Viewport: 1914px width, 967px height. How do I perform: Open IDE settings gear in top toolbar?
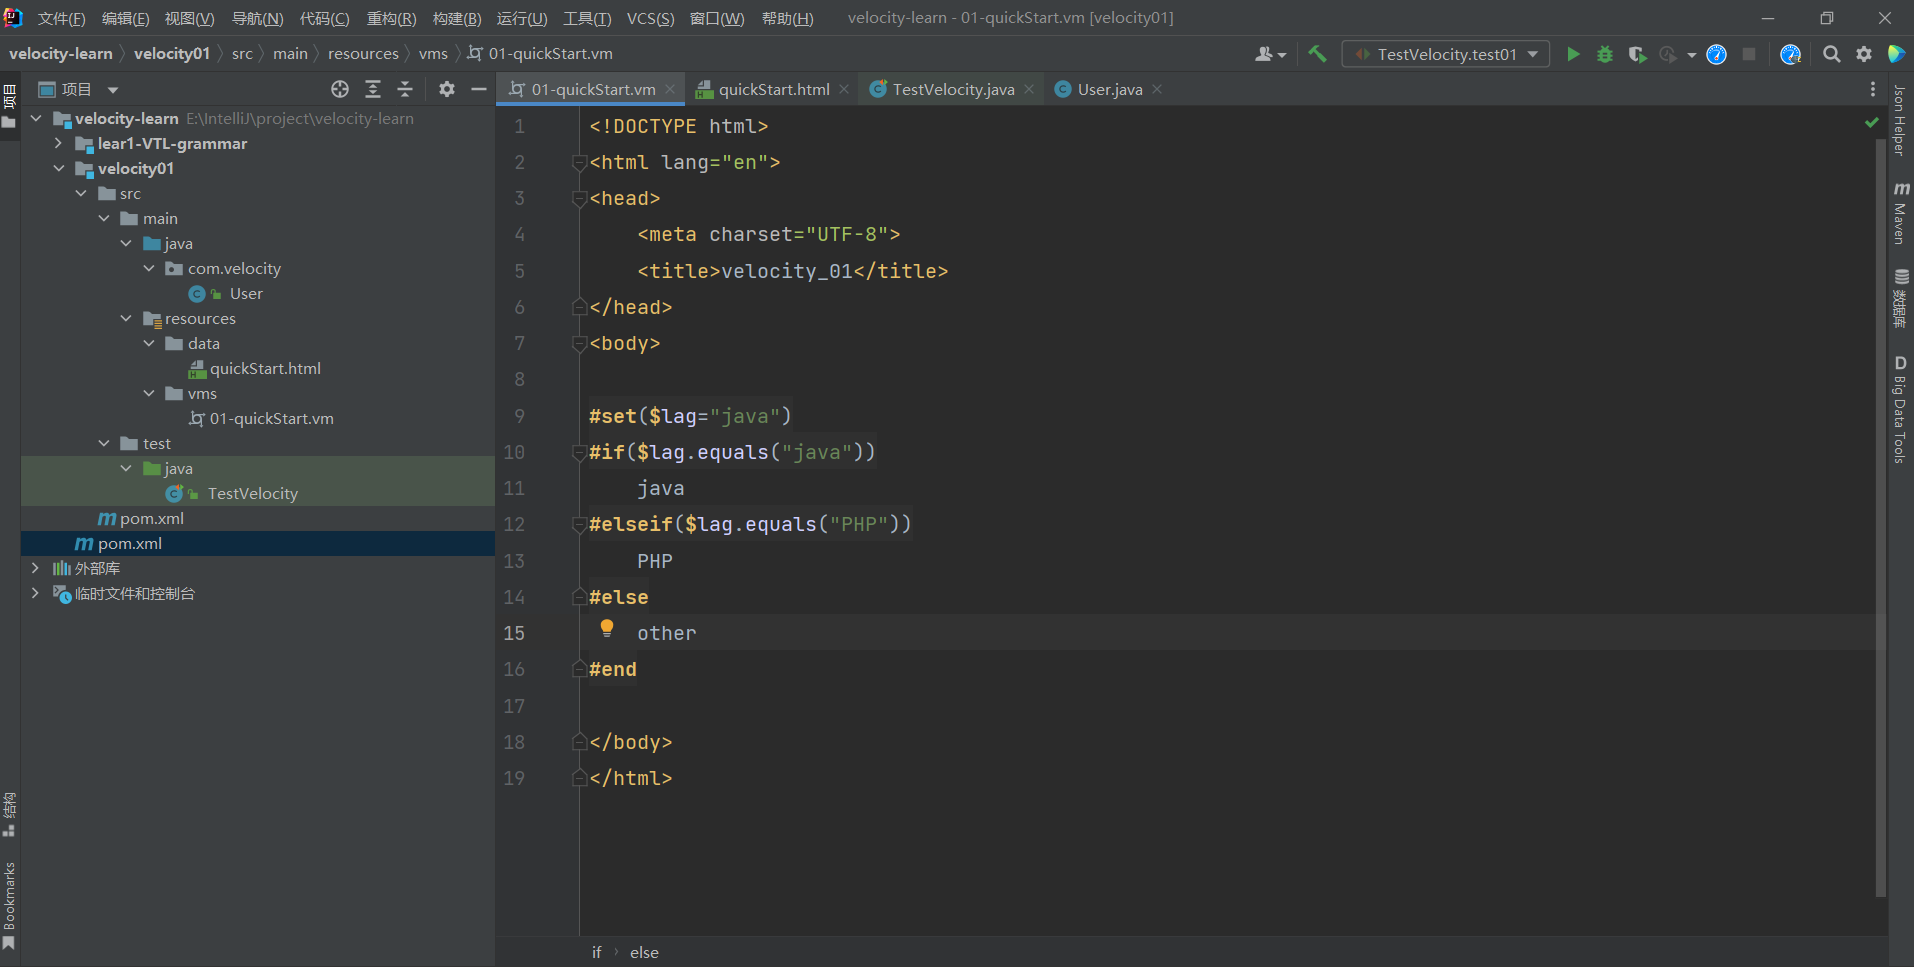point(1864,54)
